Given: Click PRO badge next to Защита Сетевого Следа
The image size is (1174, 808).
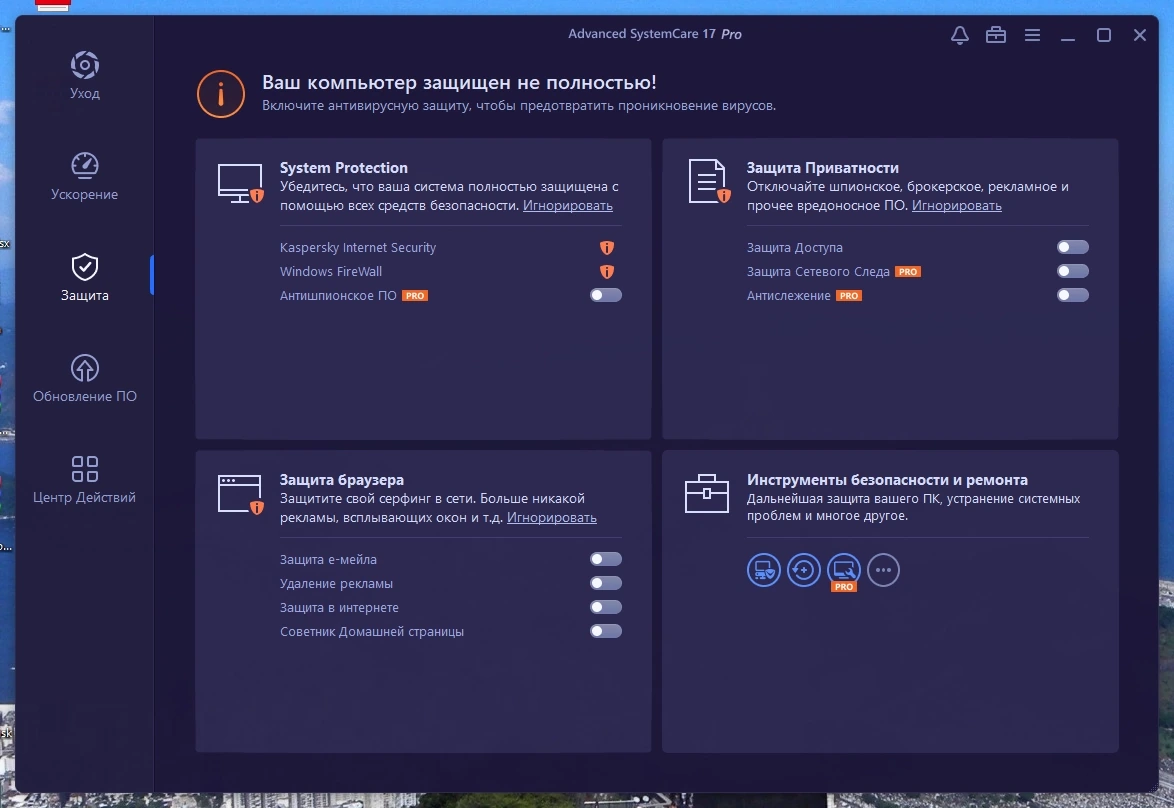Looking at the screenshot, I should 908,272.
